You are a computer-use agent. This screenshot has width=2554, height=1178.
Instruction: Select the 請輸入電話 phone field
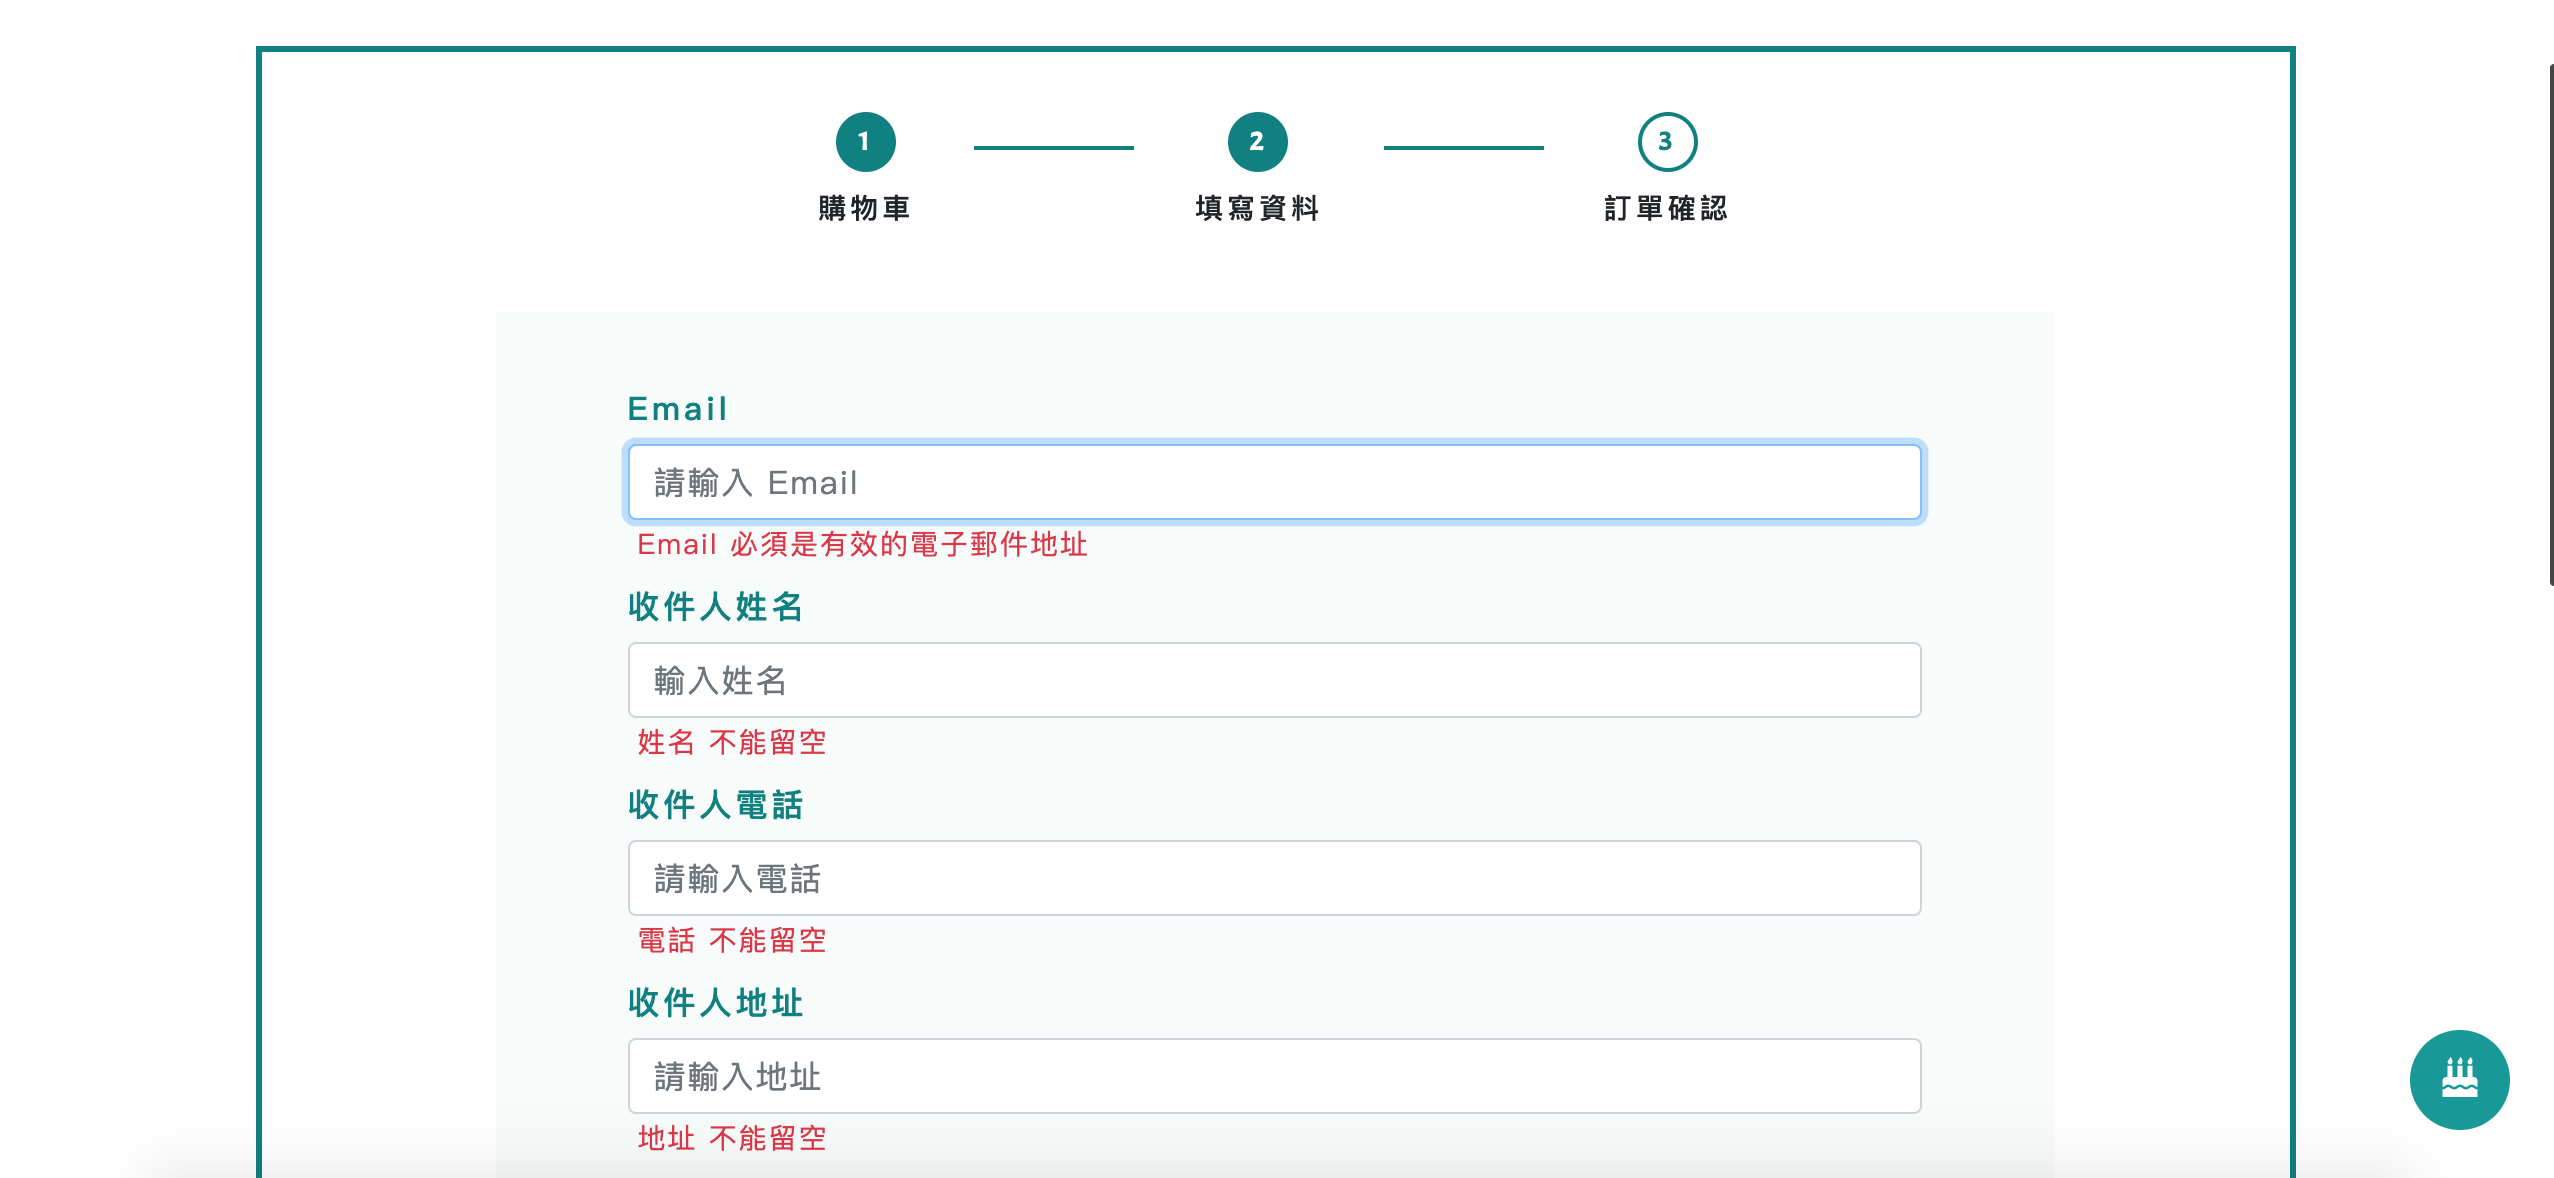coord(1273,879)
